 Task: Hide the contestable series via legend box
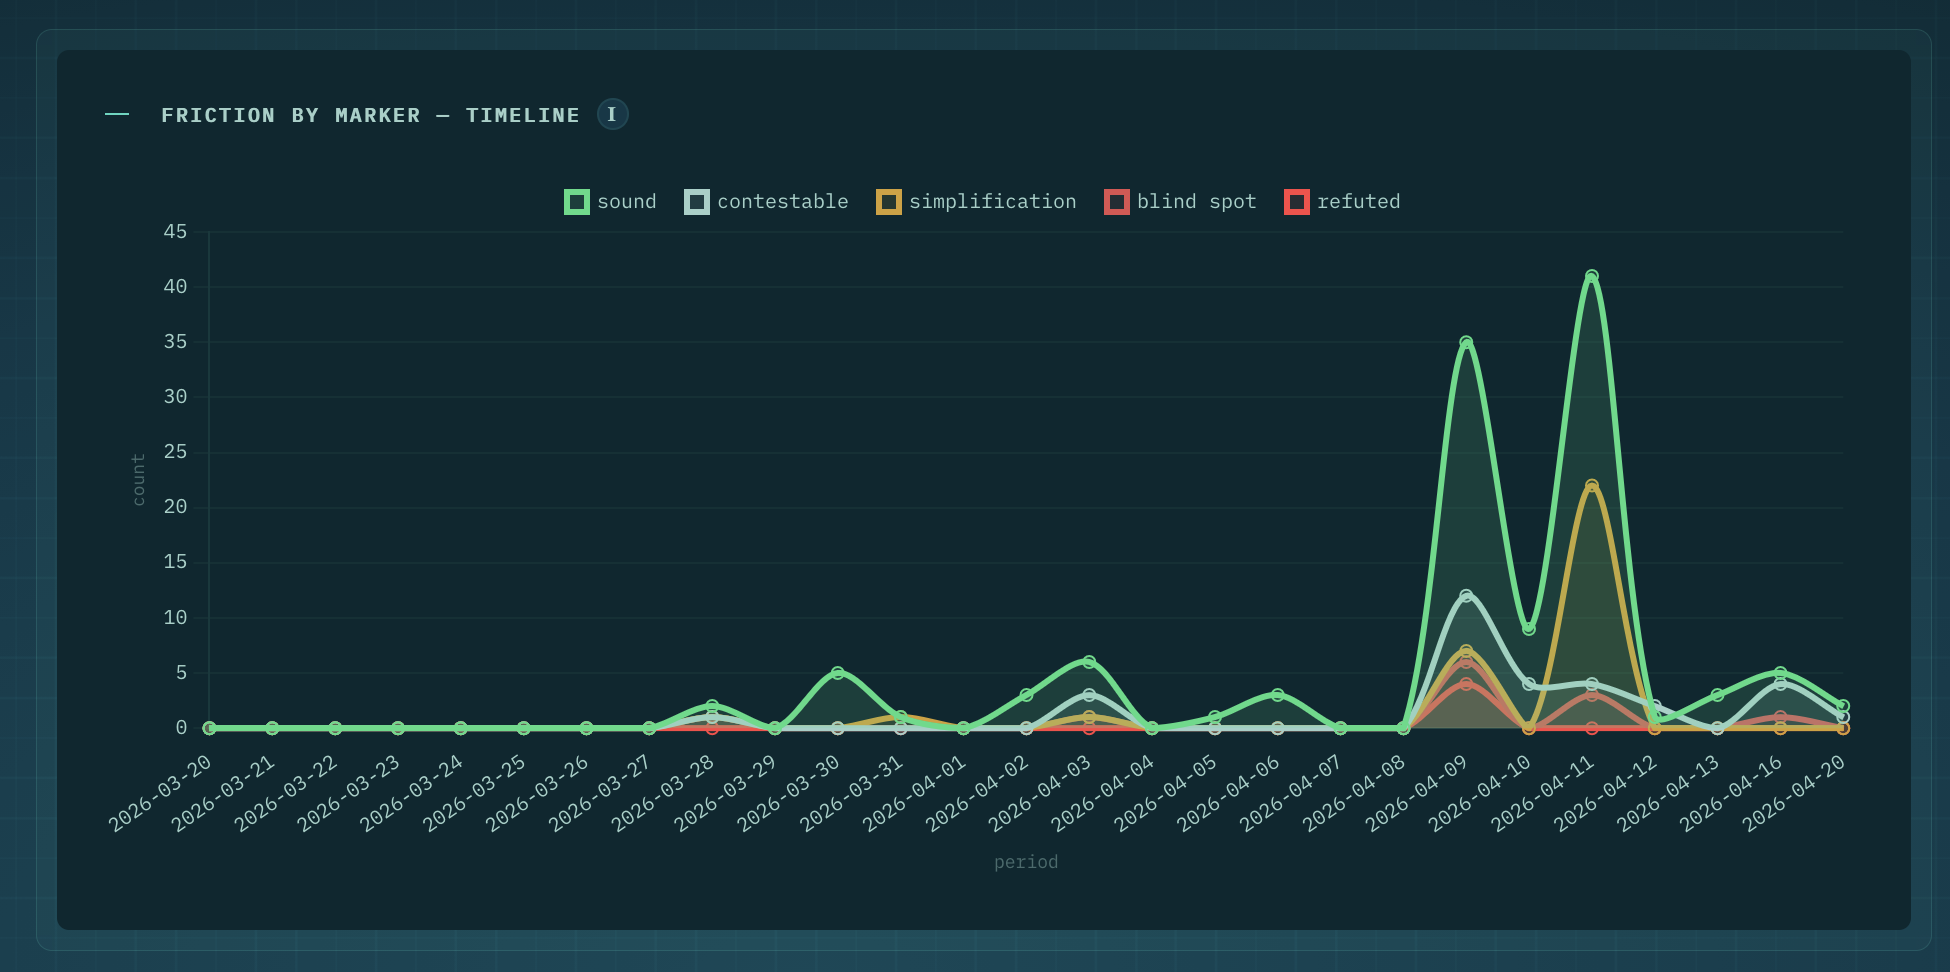pyautogui.click(x=696, y=202)
